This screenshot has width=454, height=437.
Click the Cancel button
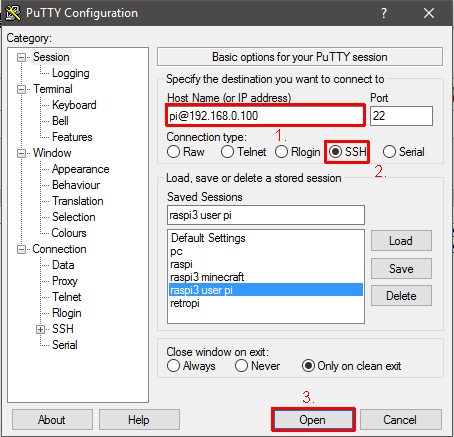pos(401,420)
